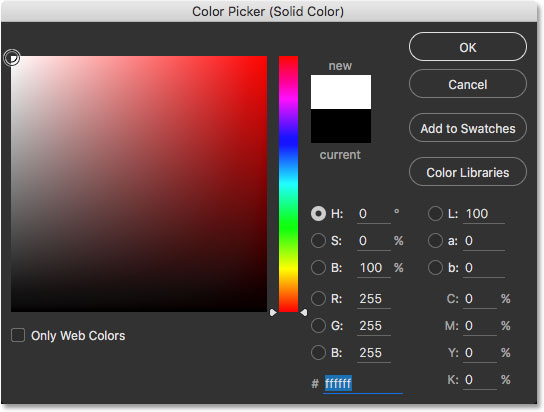Click the 'current' label below the swatch

click(x=340, y=155)
